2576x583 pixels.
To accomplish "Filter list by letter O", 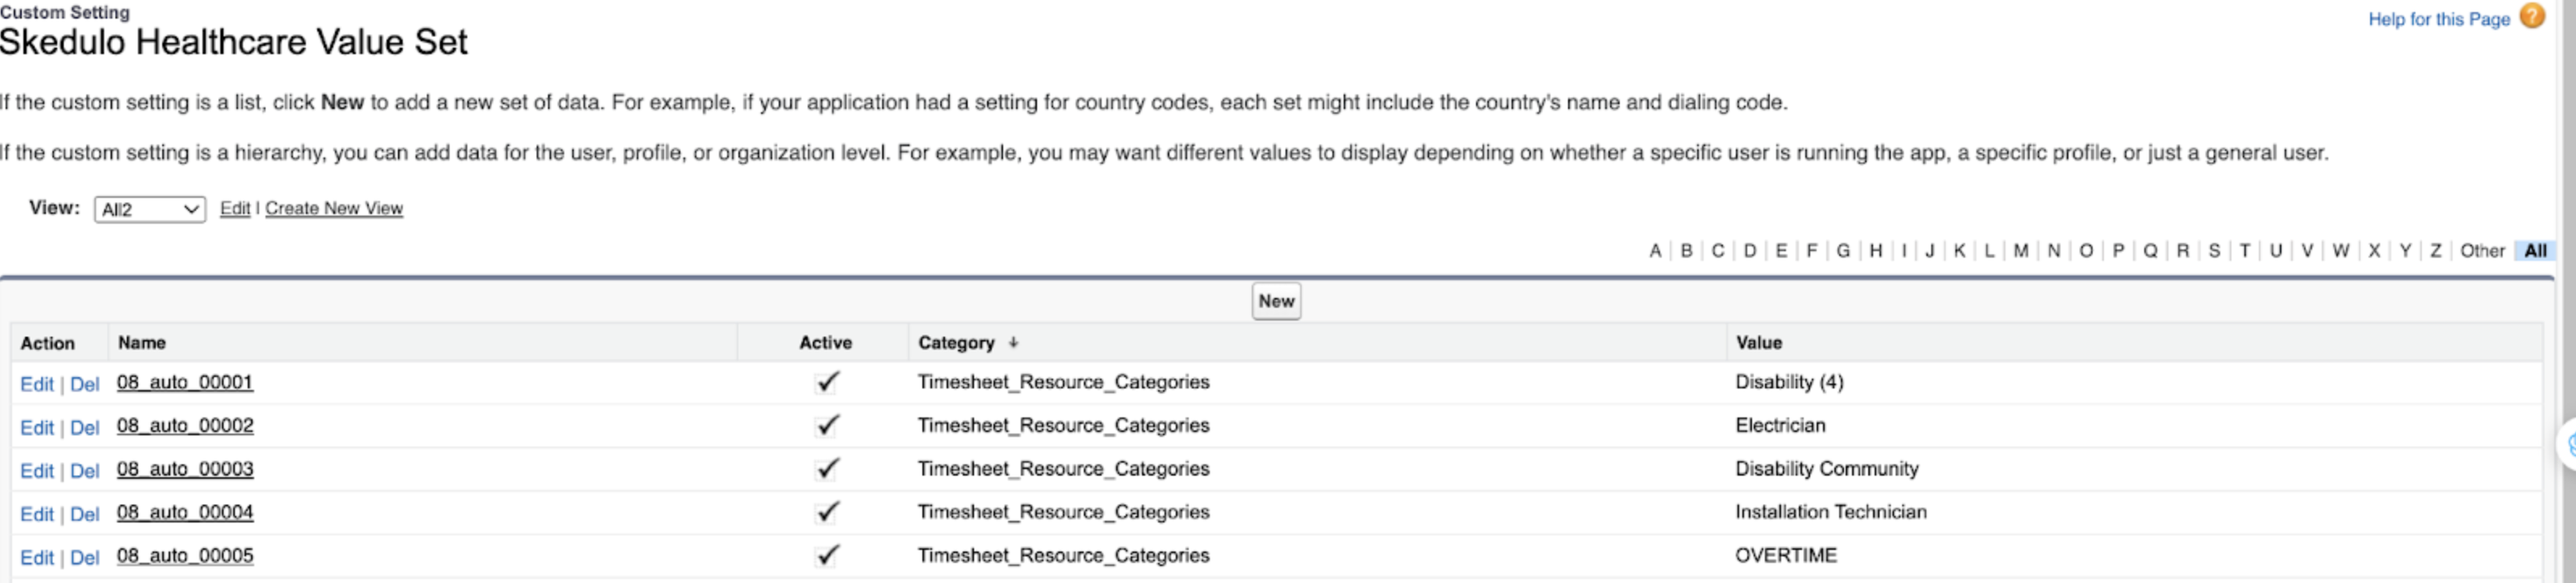I will (2086, 251).
